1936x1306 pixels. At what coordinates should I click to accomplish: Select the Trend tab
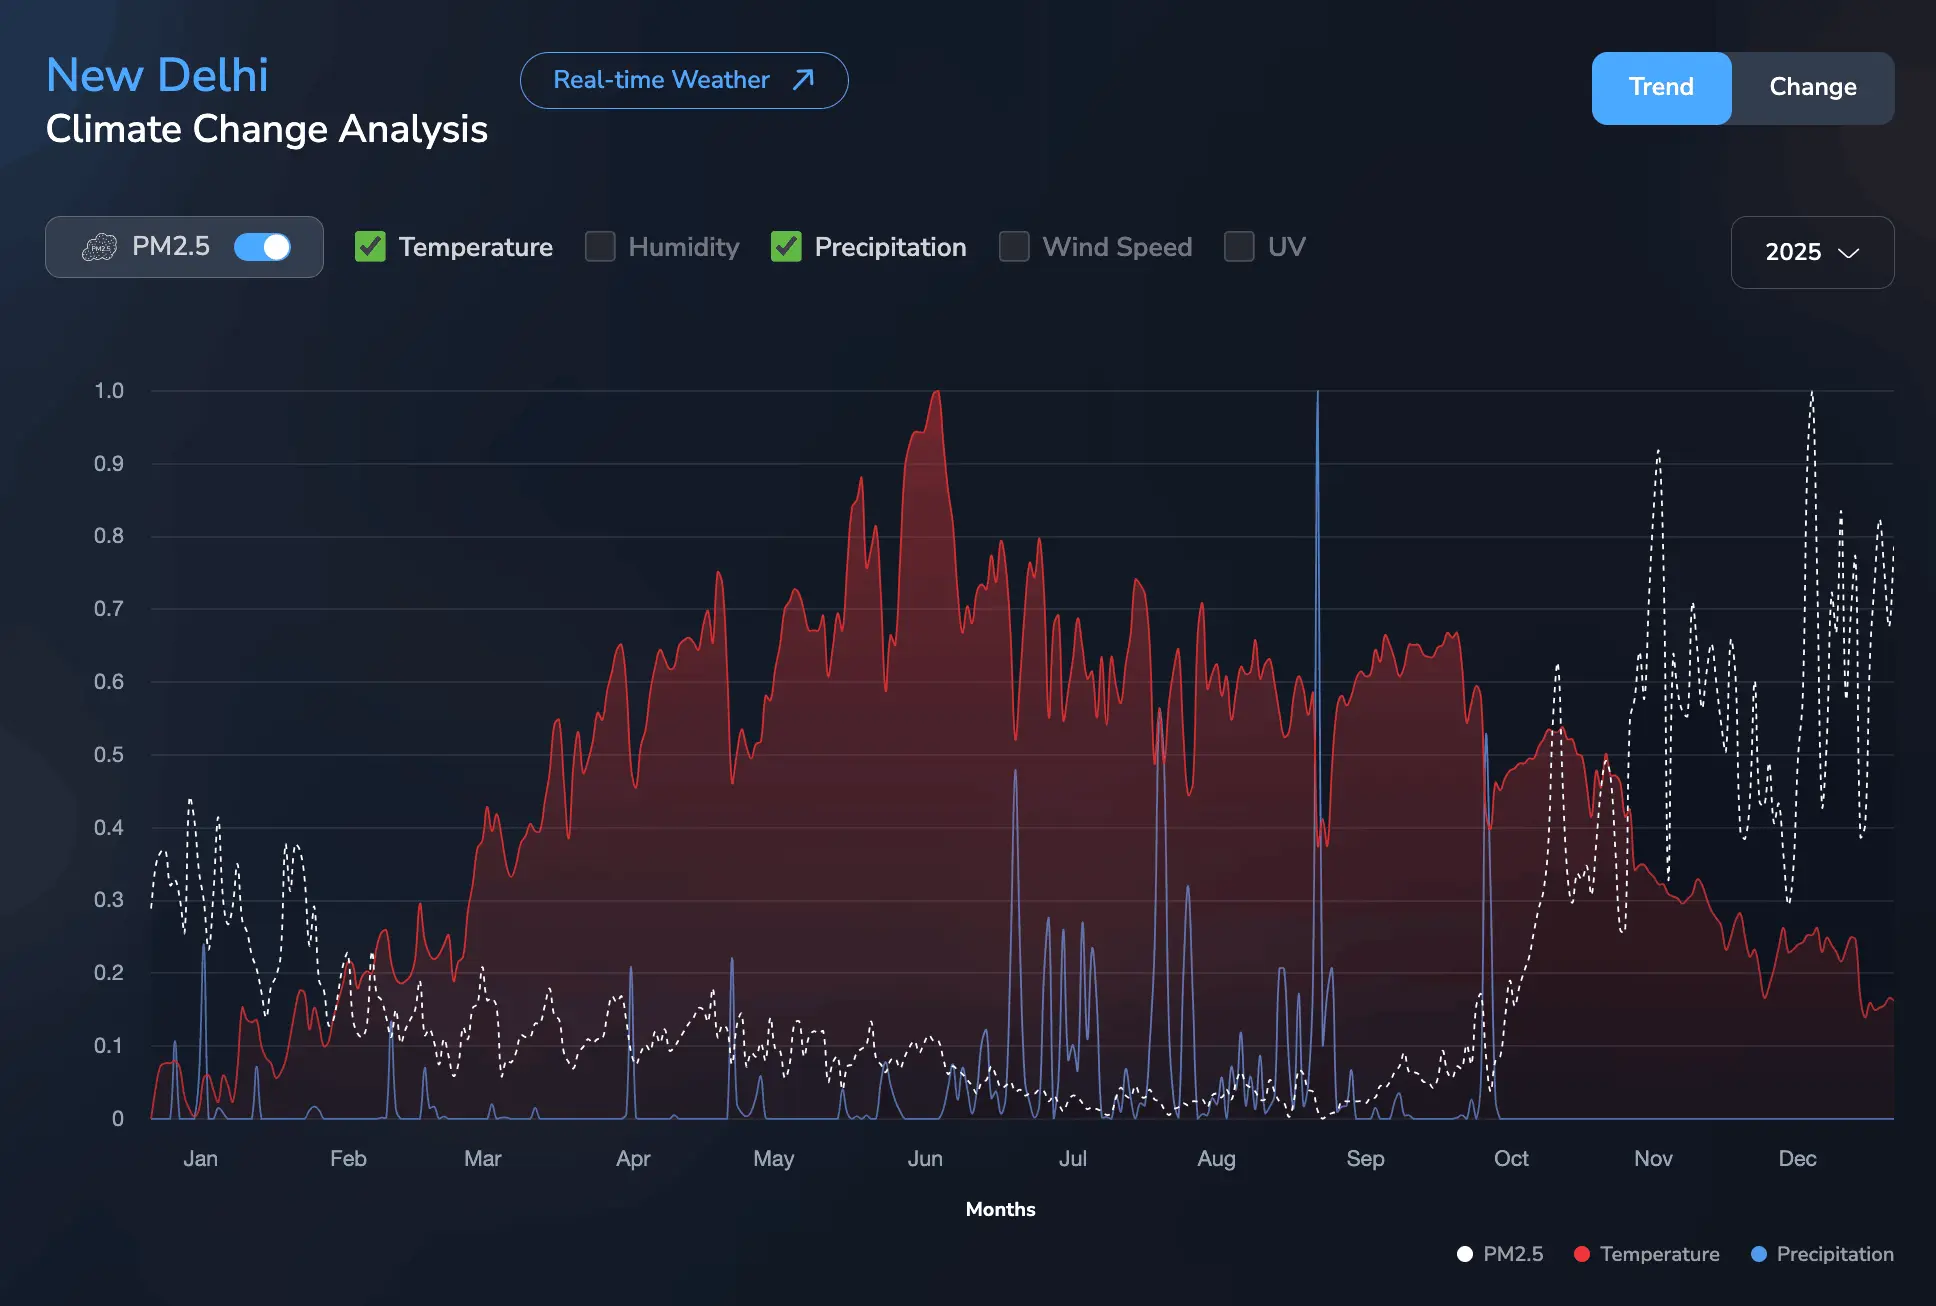[1661, 88]
